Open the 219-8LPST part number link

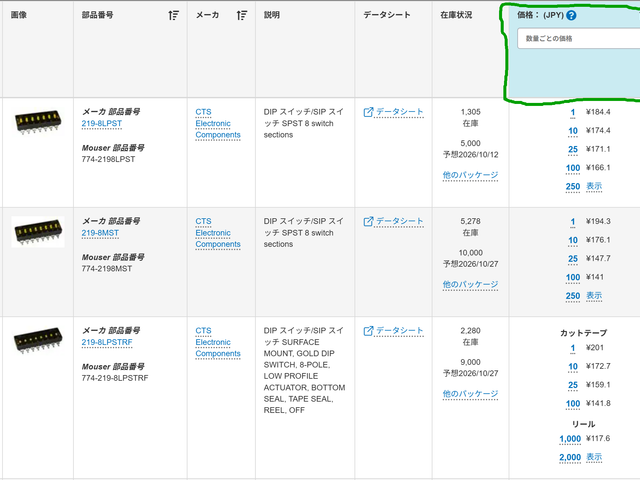coord(102,124)
